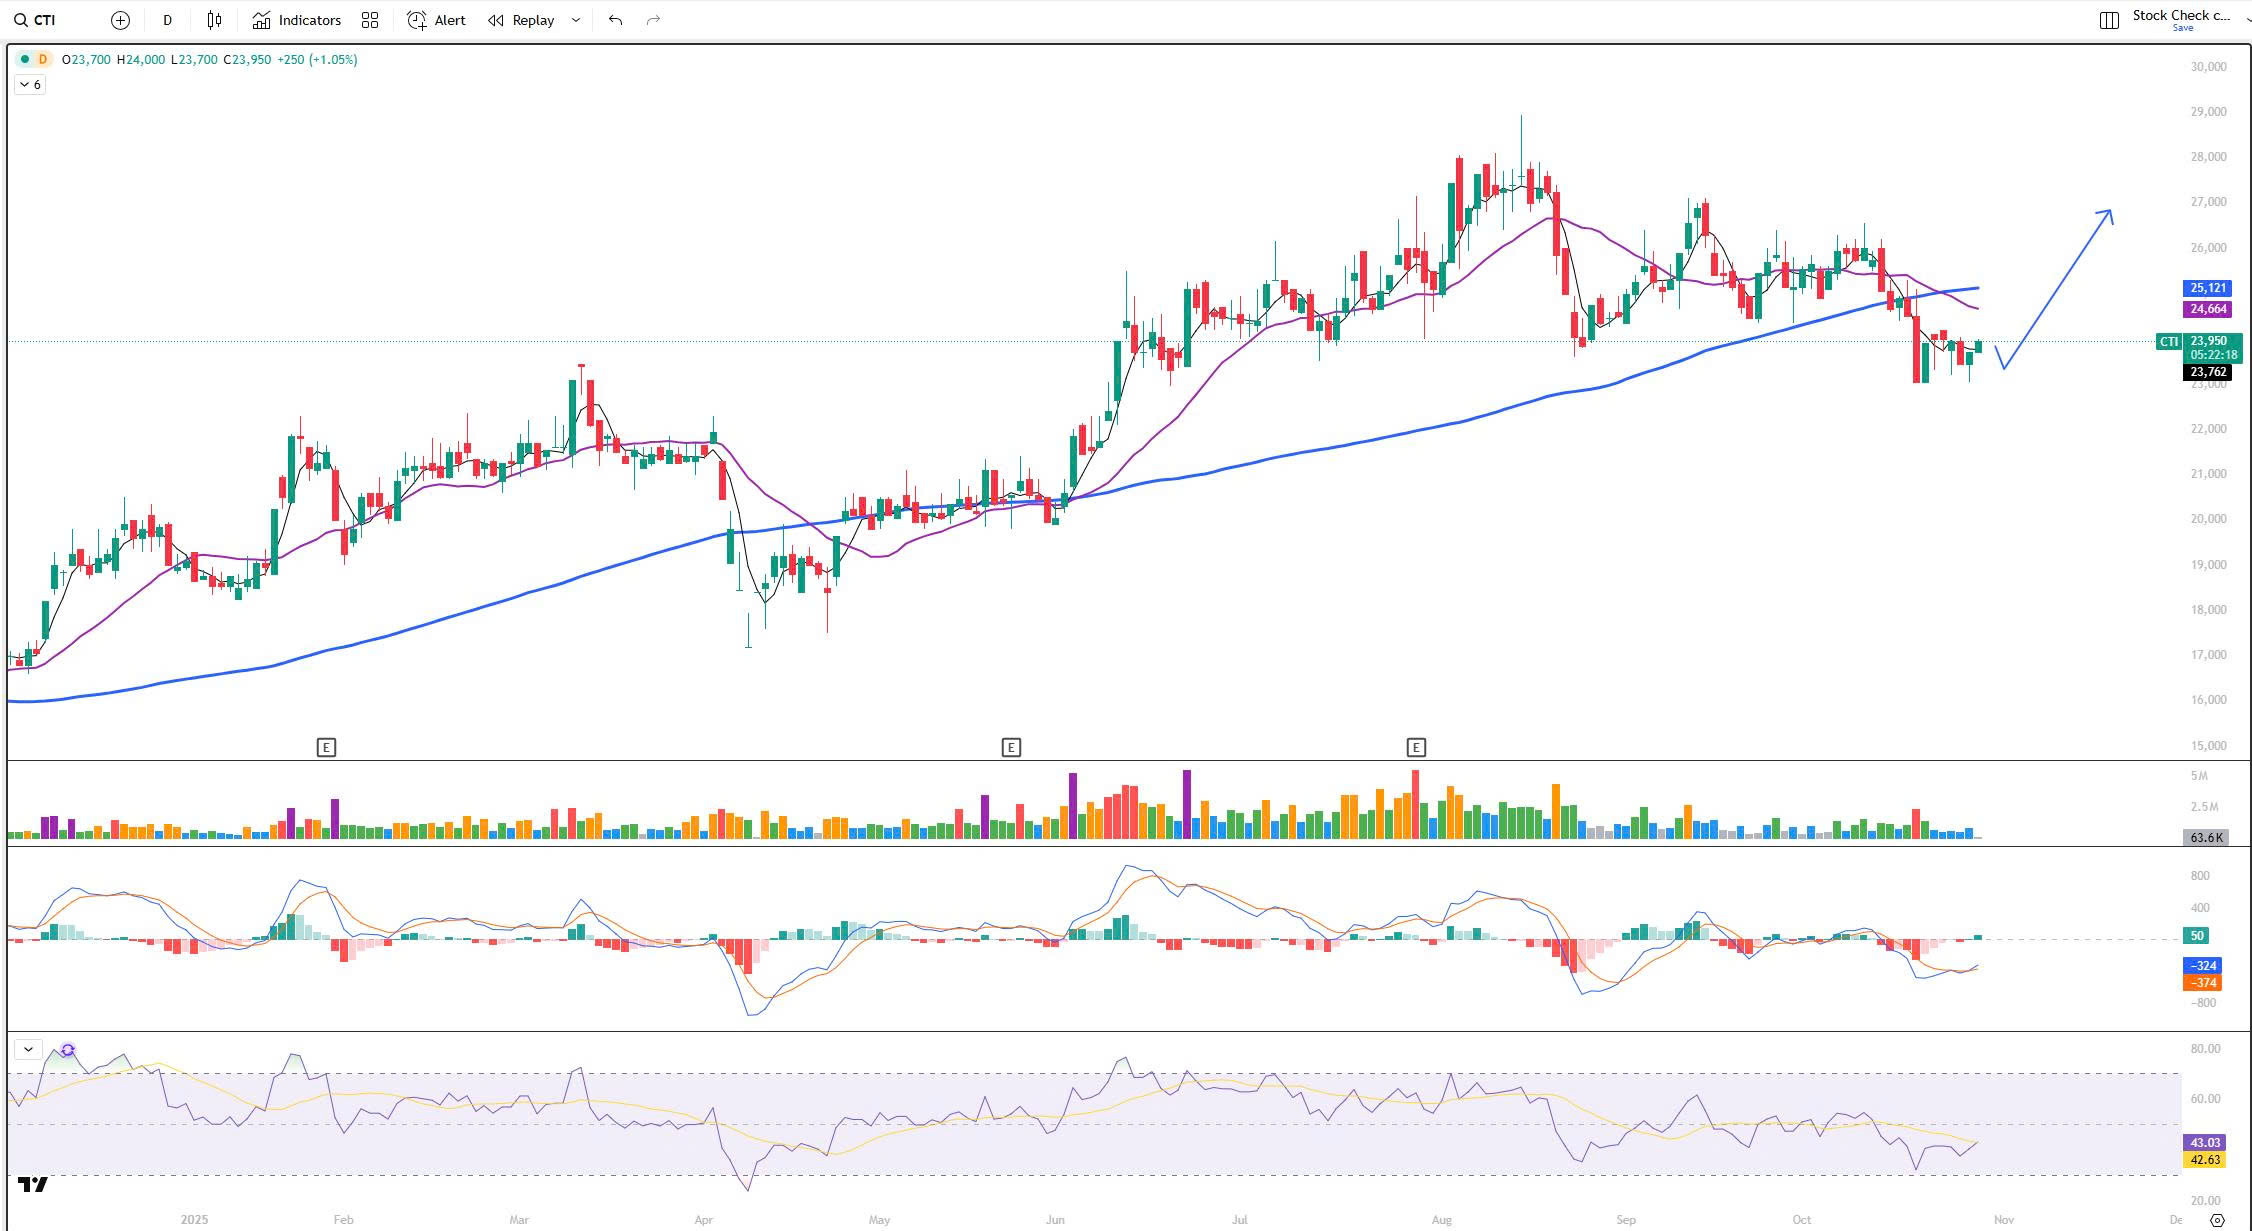Click the Redo arrow
Viewport: 2252px width, 1231px height.
pyautogui.click(x=653, y=20)
